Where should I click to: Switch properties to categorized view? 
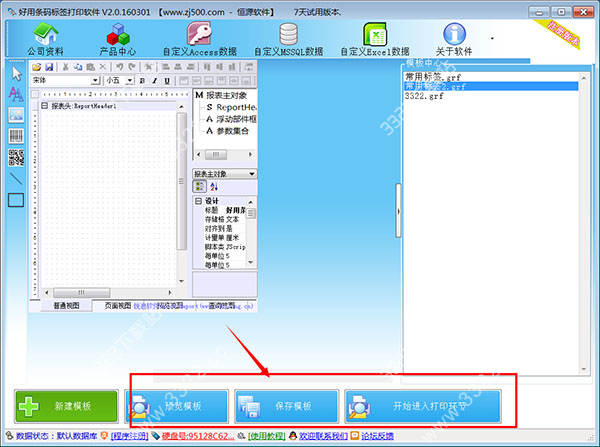coord(199,186)
